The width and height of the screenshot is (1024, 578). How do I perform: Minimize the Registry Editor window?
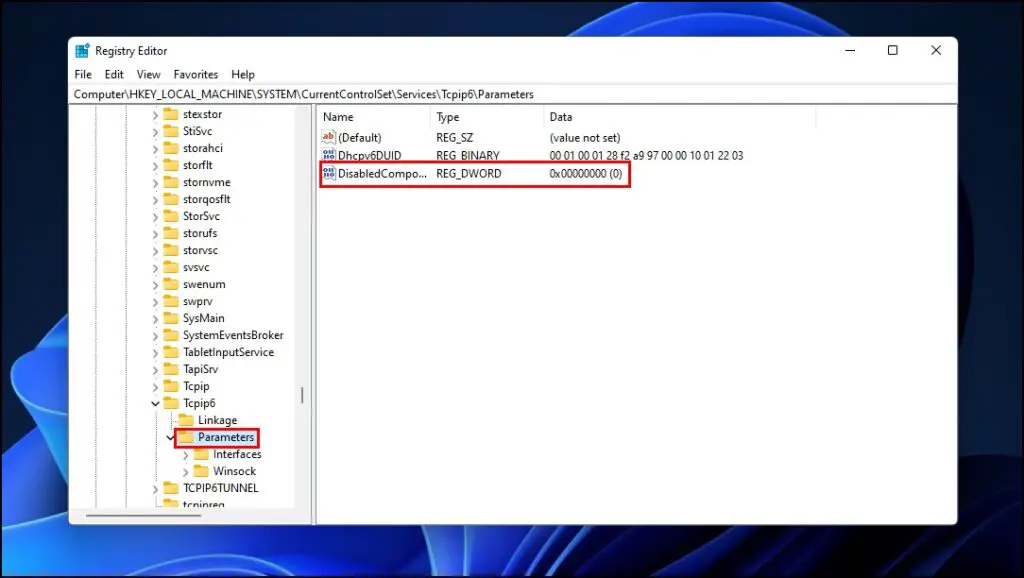850,50
